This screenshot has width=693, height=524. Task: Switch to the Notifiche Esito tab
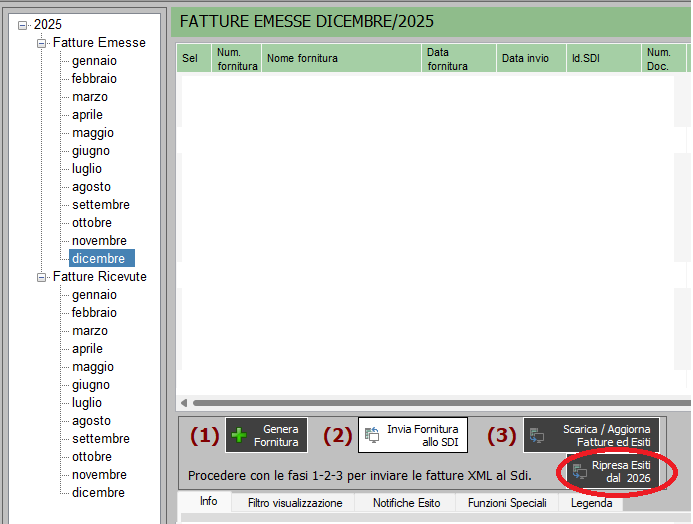(406, 503)
